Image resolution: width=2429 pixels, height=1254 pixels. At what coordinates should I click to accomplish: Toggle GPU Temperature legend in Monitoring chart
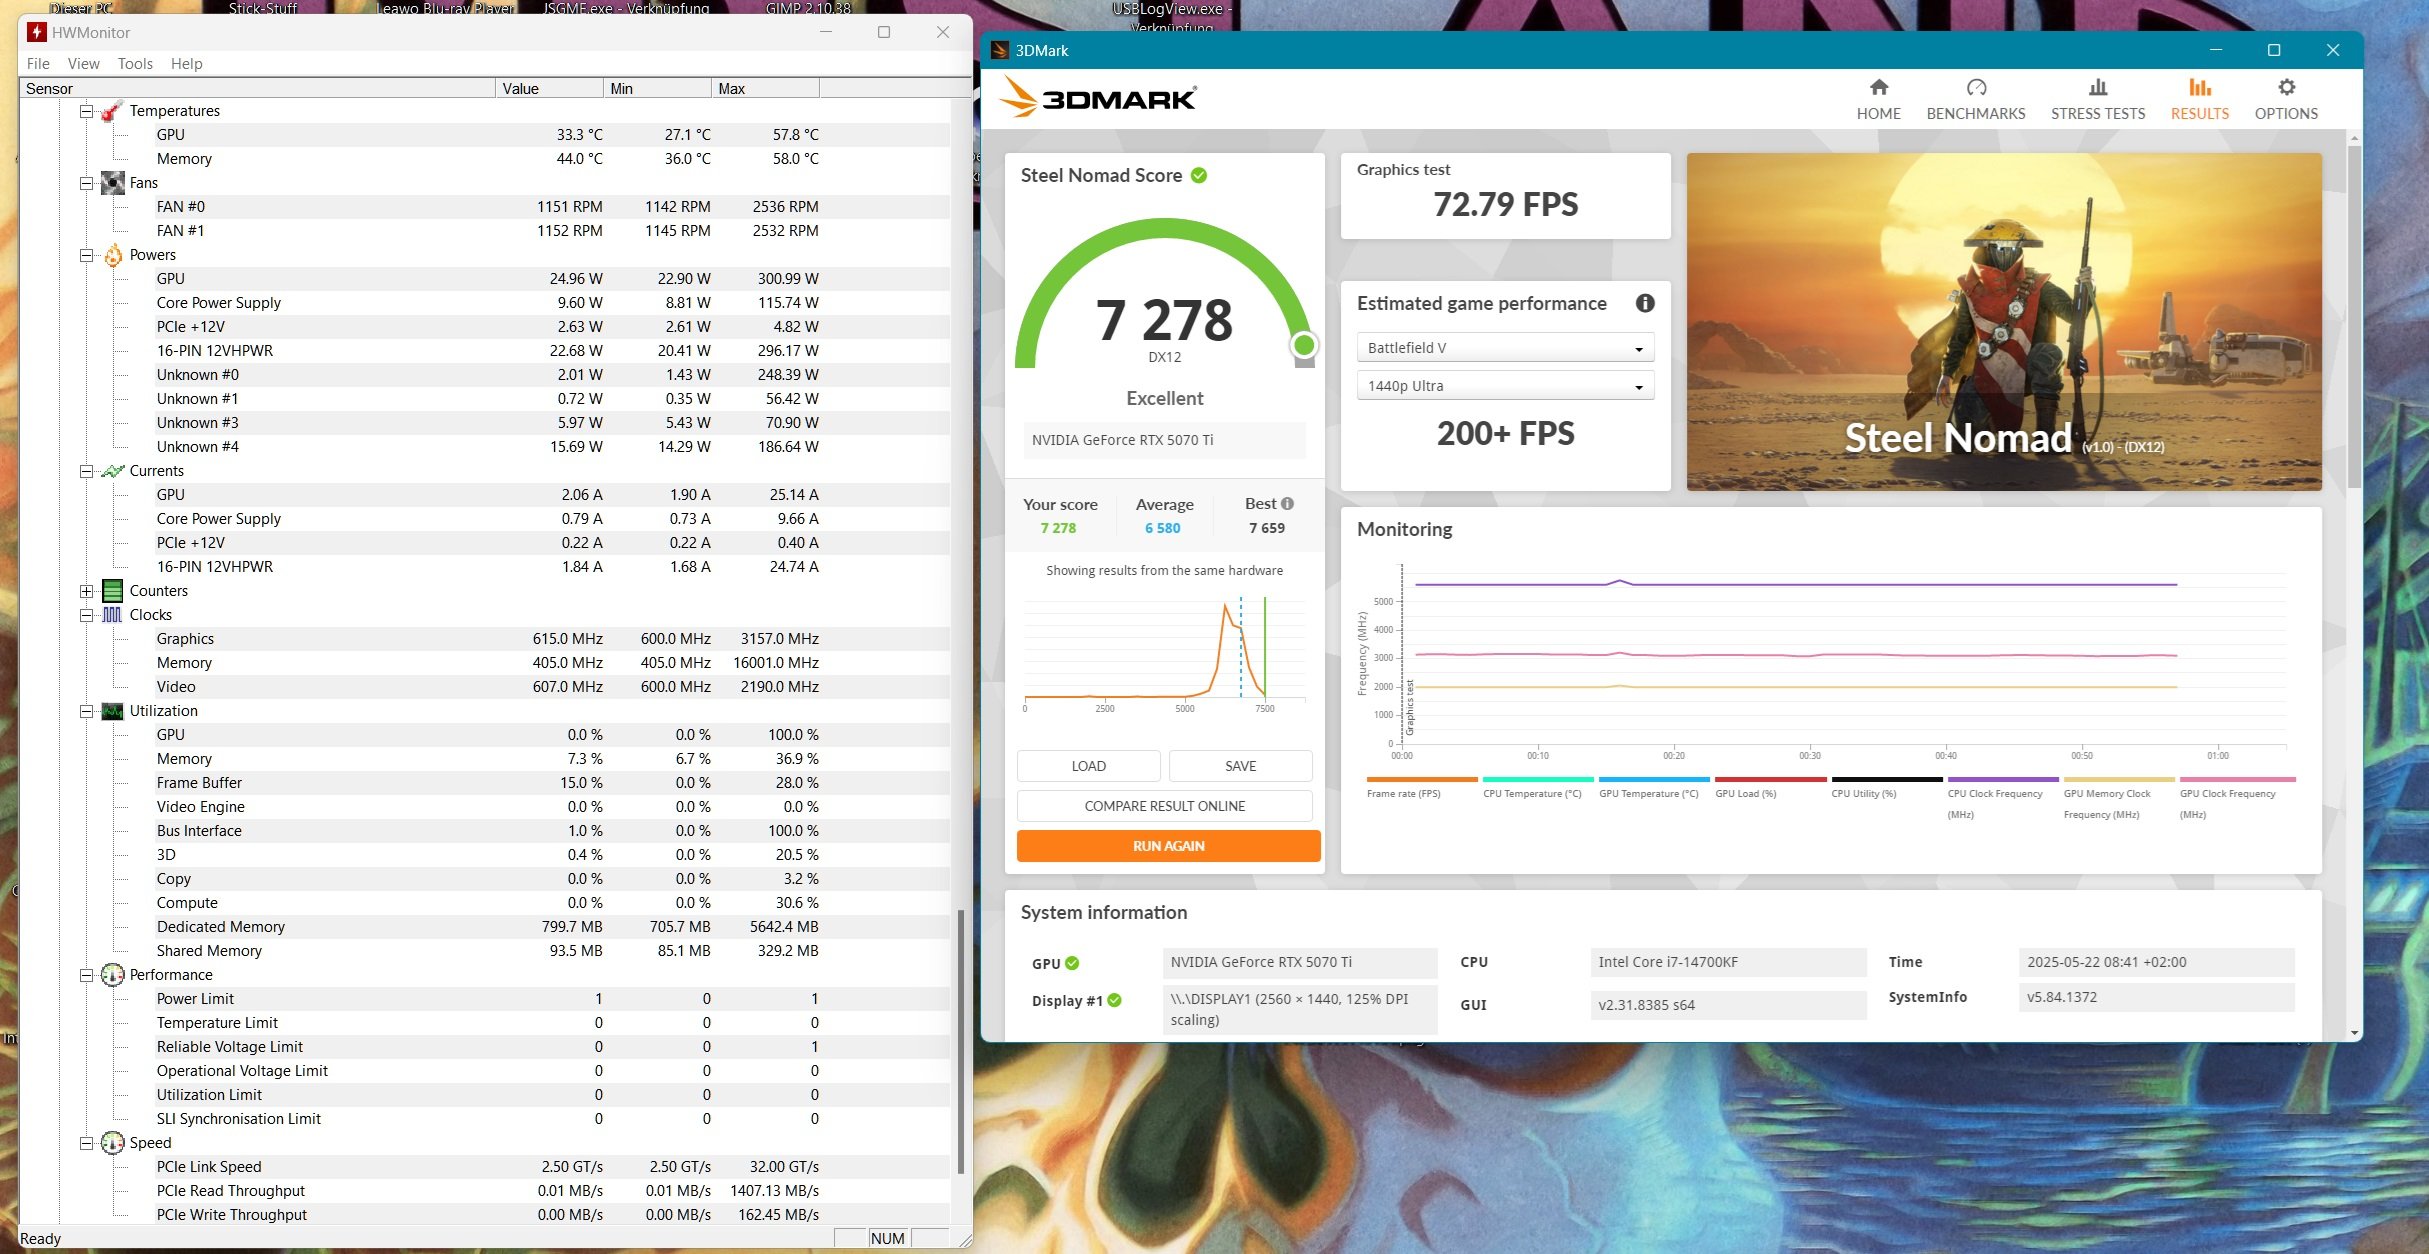(x=1648, y=793)
